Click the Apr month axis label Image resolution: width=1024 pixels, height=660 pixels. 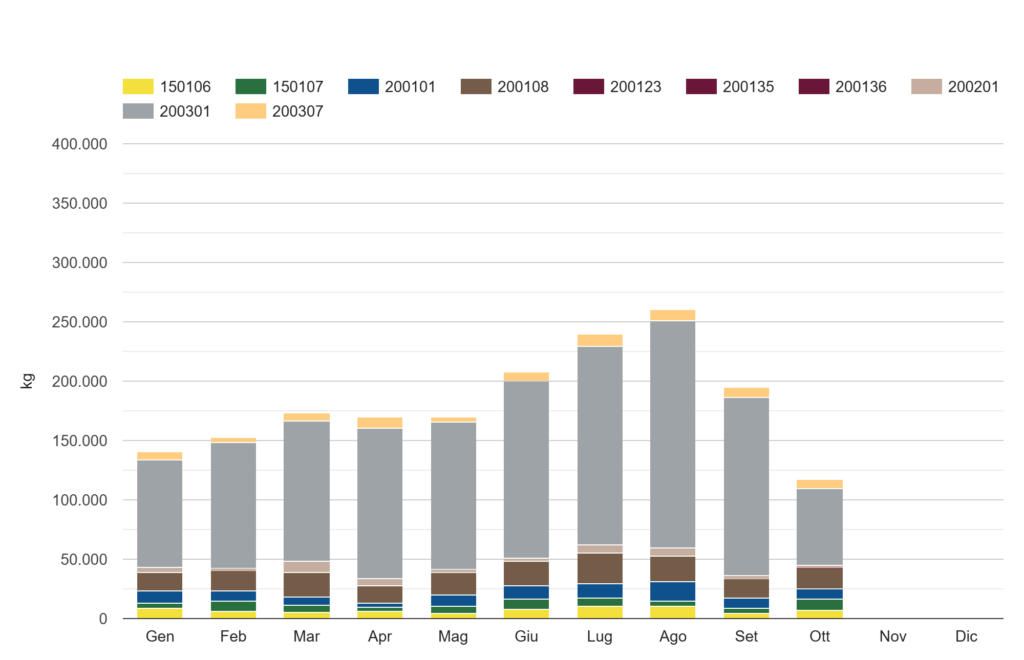click(x=379, y=636)
